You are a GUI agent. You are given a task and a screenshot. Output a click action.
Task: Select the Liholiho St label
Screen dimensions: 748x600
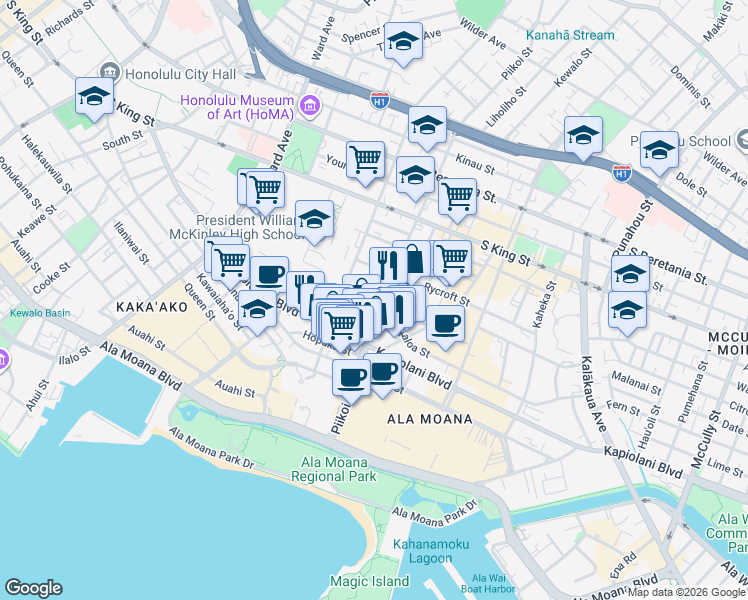point(506,107)
